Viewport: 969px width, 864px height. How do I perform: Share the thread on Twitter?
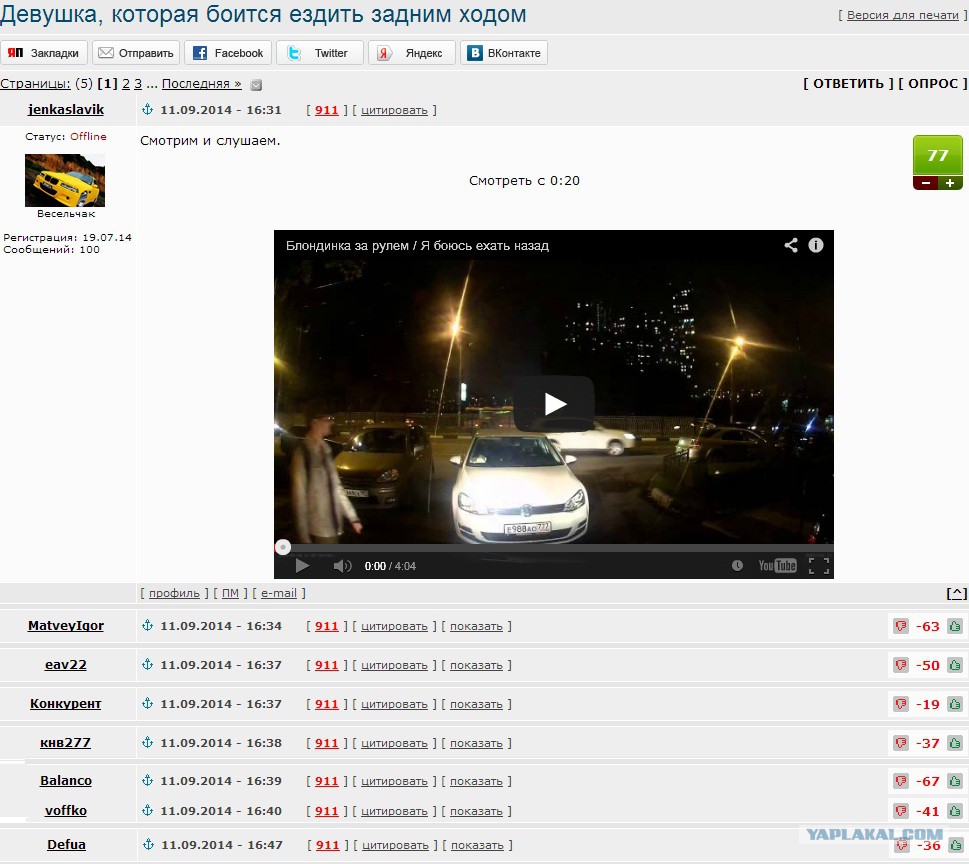(319, 53)
